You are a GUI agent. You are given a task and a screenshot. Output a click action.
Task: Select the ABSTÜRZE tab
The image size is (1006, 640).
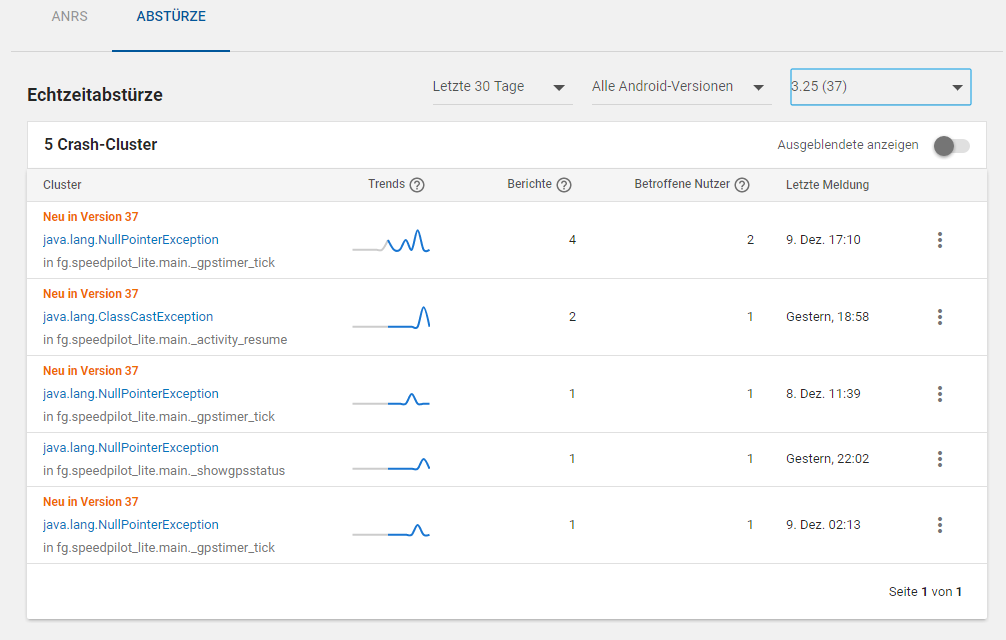pos(171,17)
